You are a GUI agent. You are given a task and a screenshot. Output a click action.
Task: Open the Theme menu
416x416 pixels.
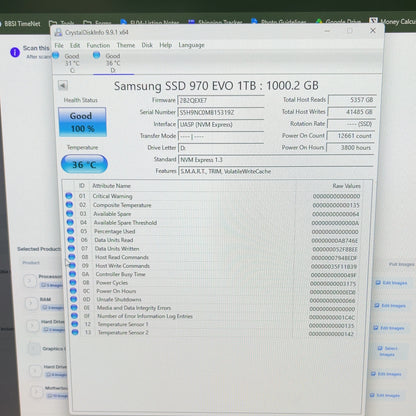(126, 45)
